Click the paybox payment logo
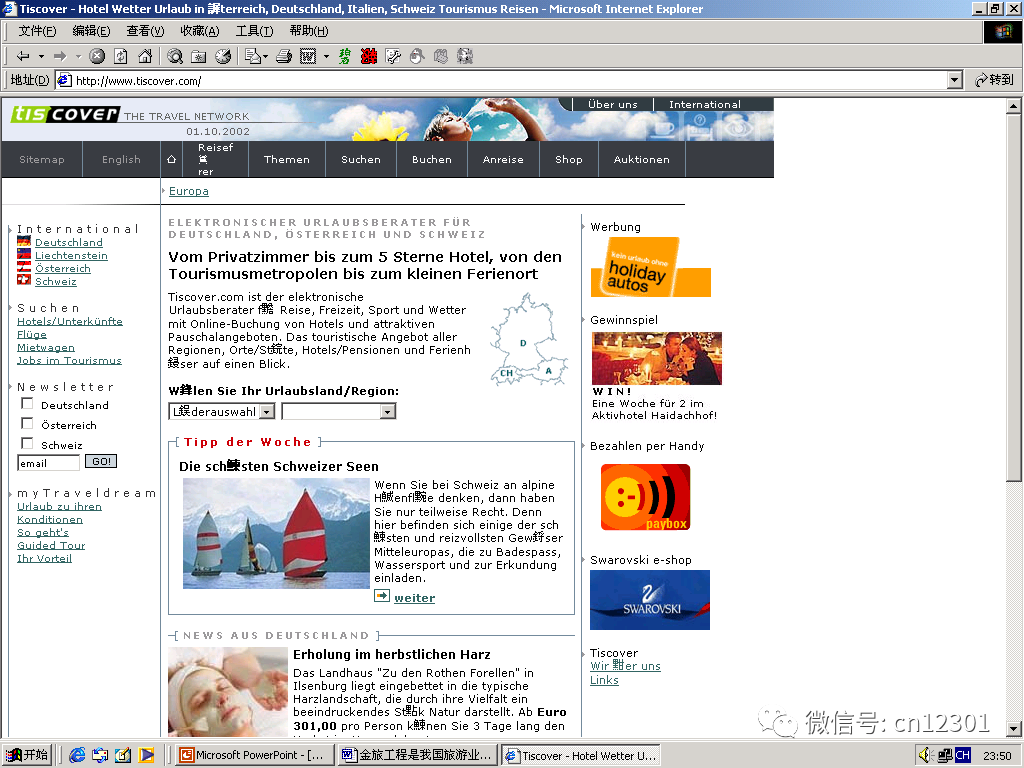This screenshot has width=1024, height=768. coord(645,497)
